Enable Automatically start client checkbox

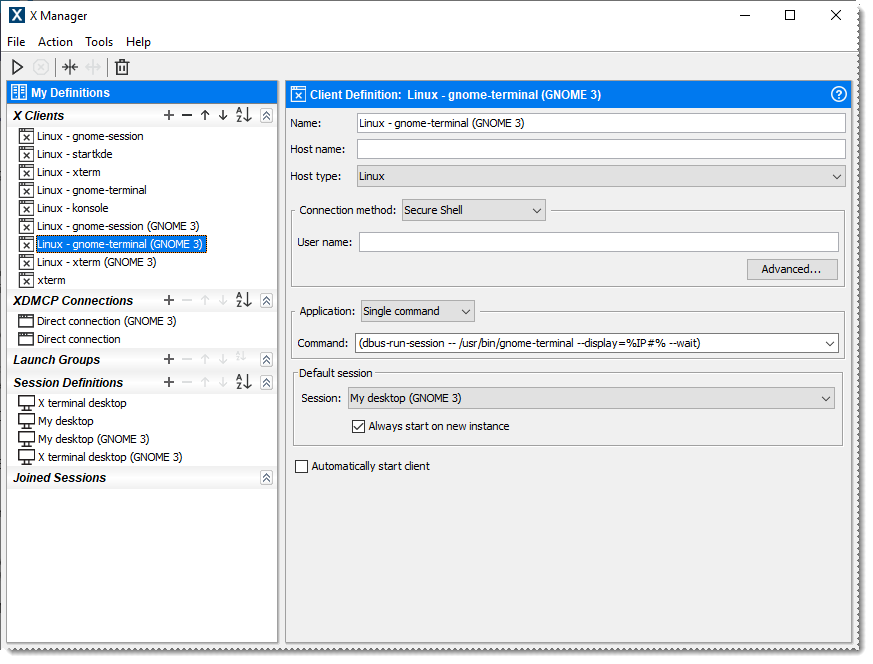[x=302, y=466]
